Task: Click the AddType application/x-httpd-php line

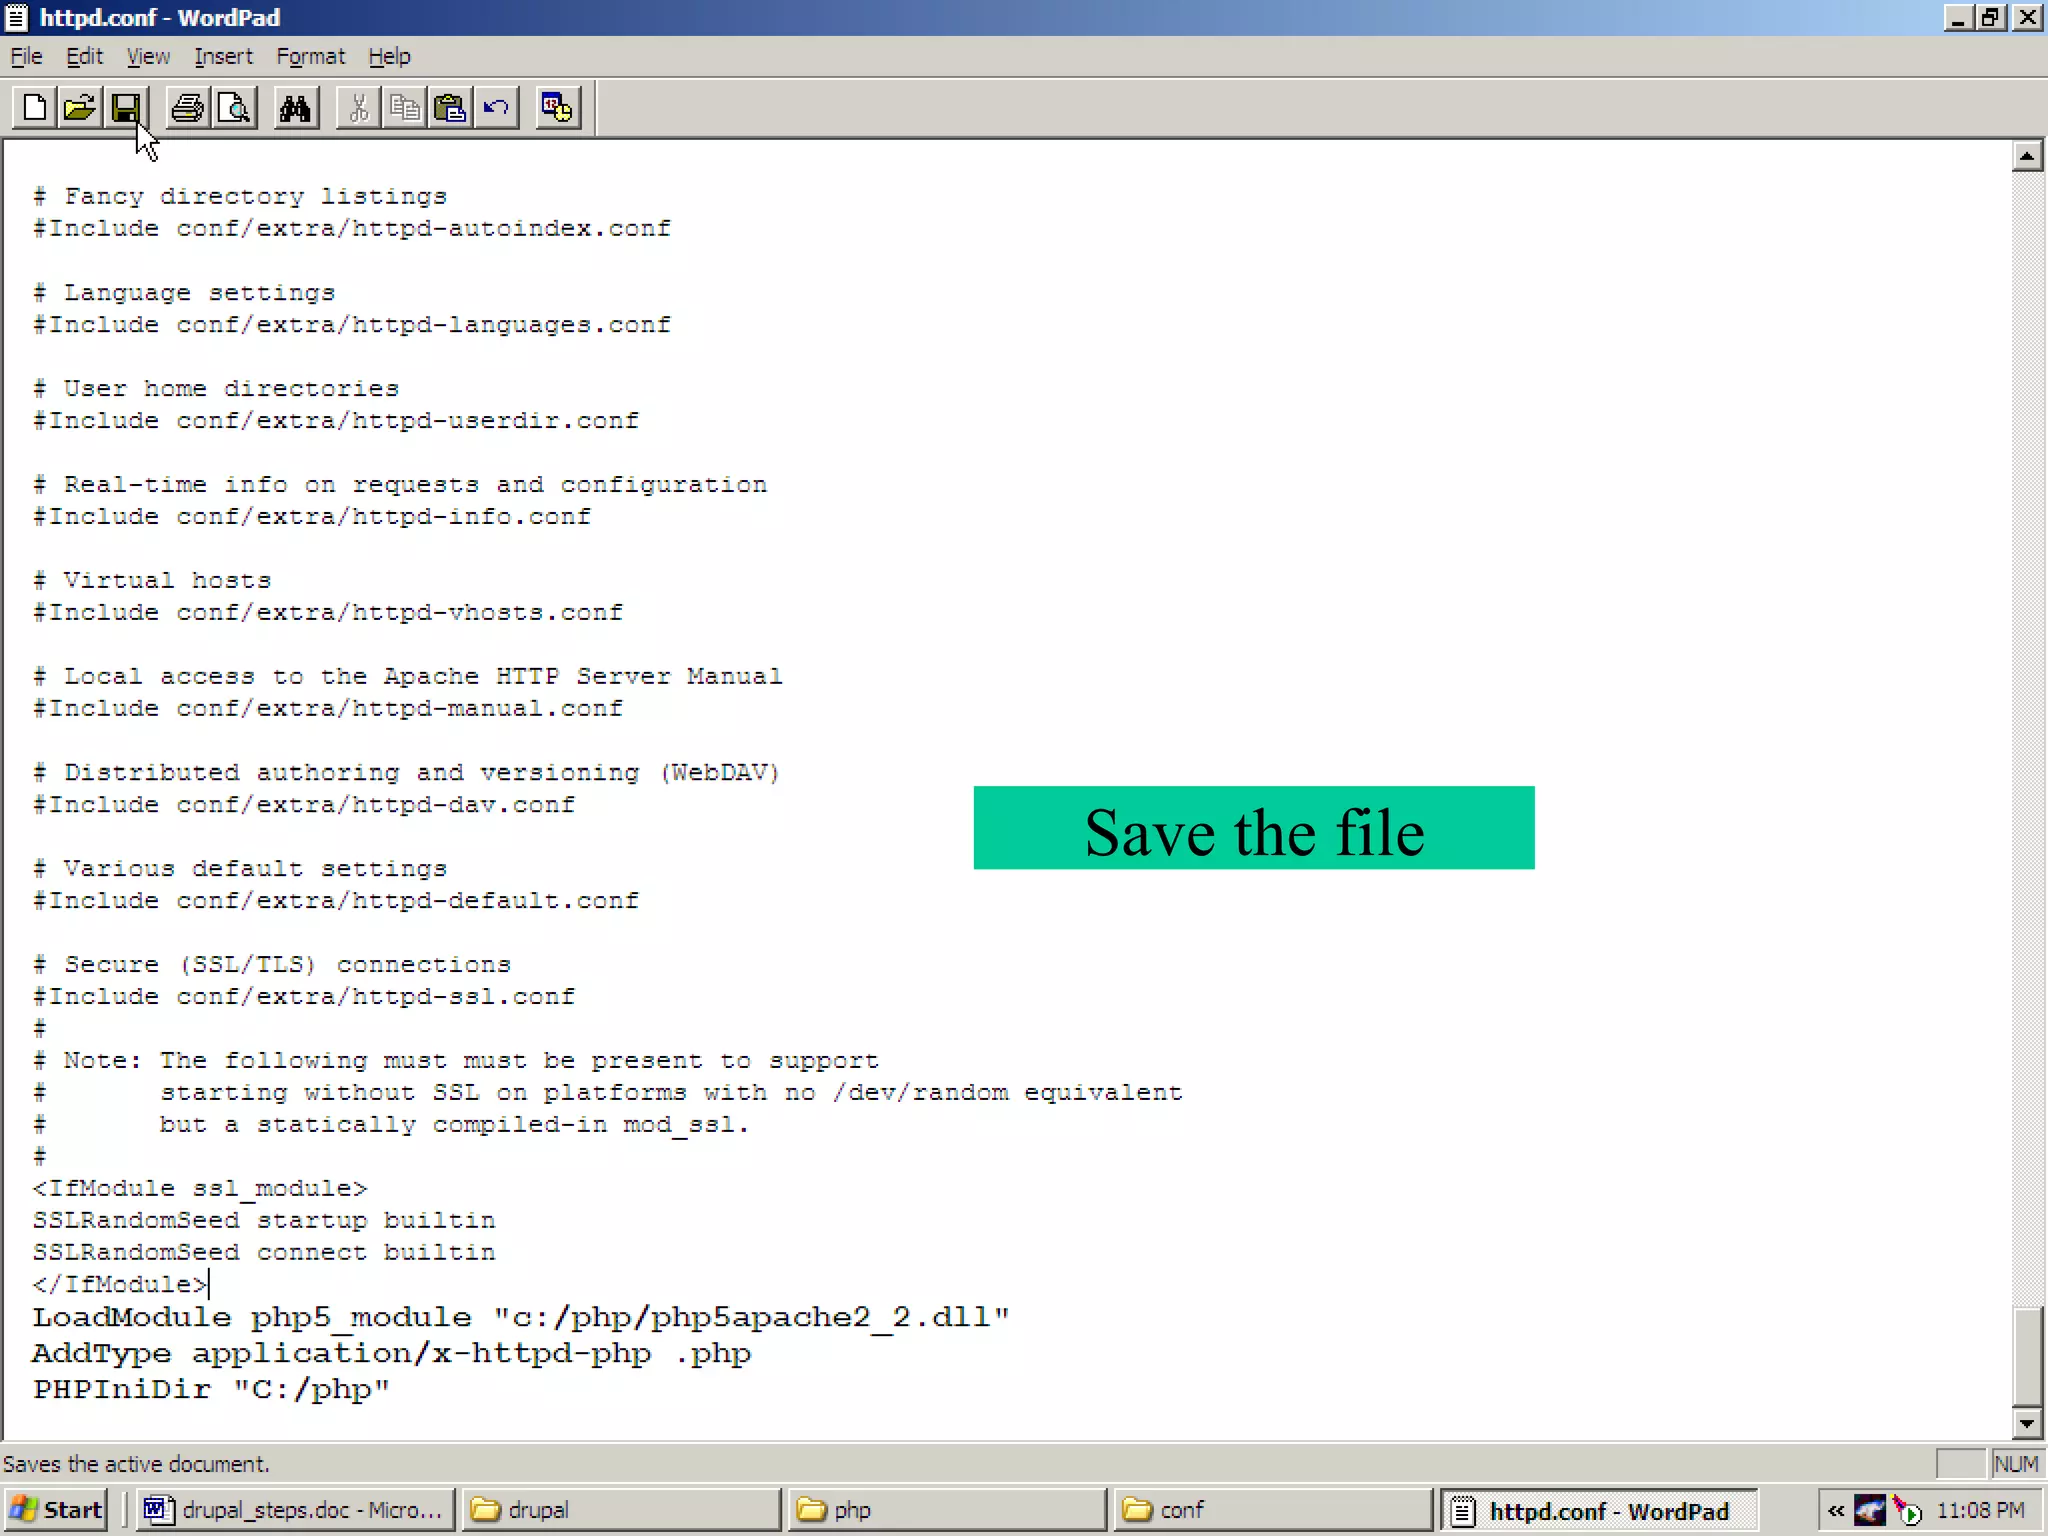Action: point(391,1353)
